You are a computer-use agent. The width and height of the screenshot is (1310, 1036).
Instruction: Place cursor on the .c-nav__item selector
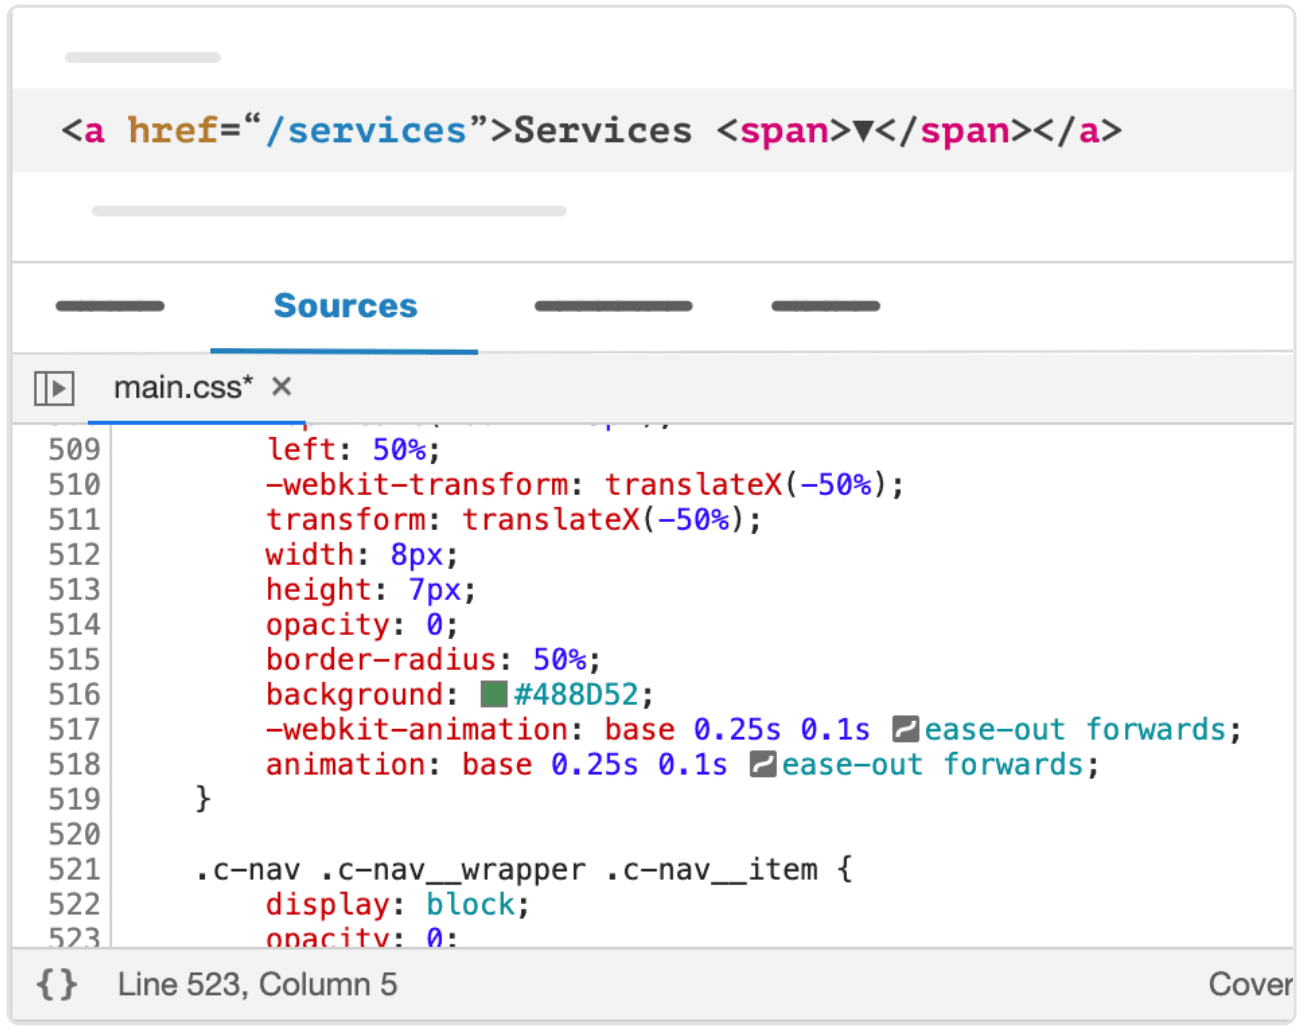pyautogui.click(x=711, y=870)
